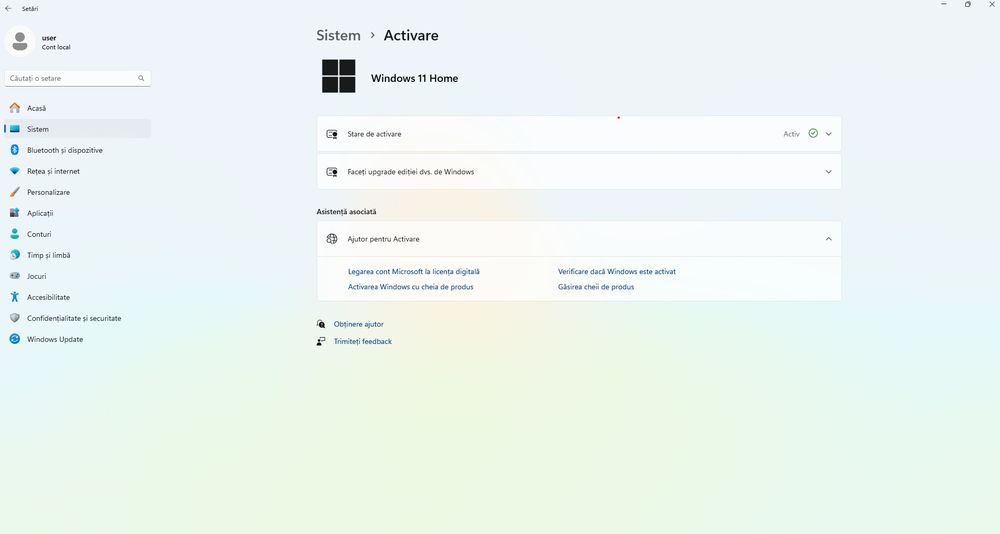Open Accesibilitate settings
Viewport: 1000px width, 534px height.
click(x=78, y=297)
